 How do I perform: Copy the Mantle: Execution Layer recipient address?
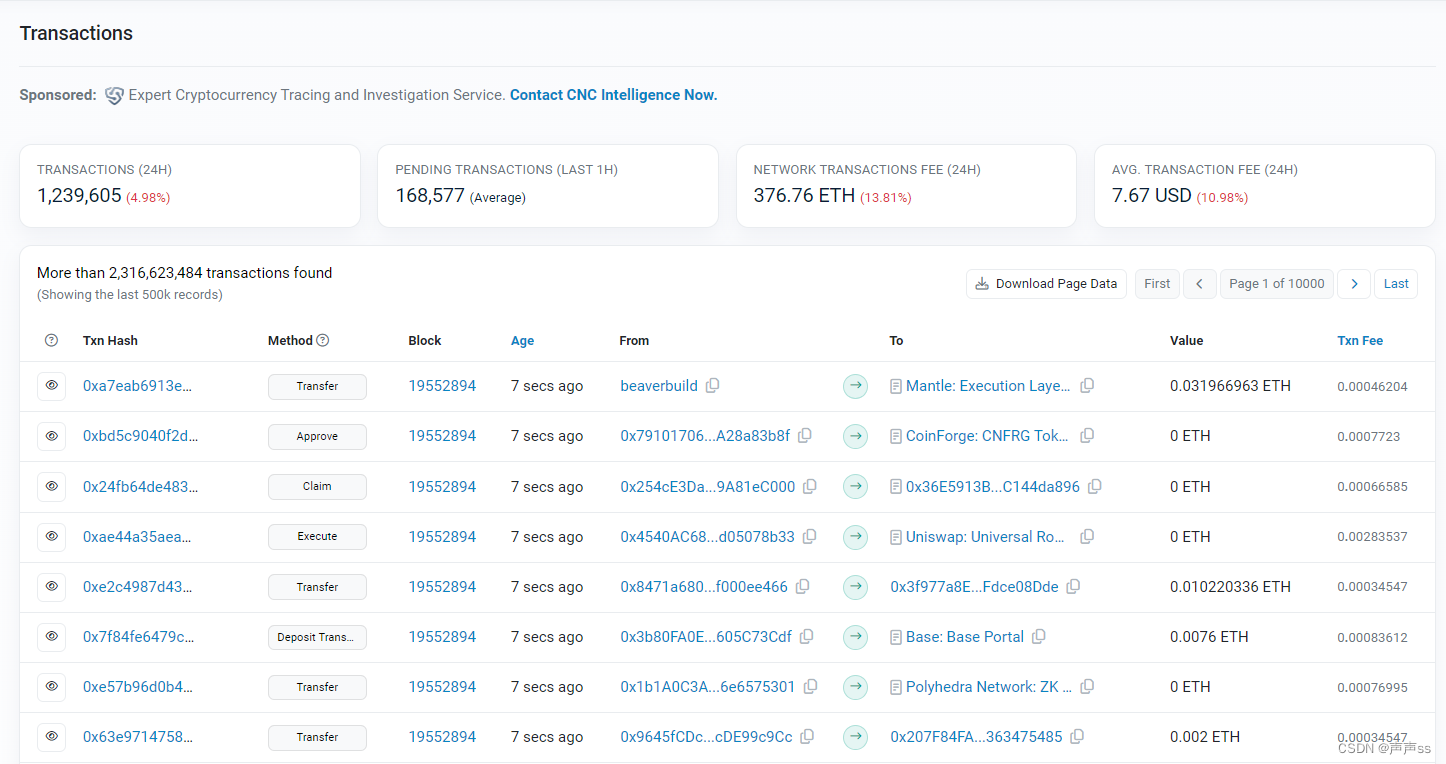tap(1087, 386)
